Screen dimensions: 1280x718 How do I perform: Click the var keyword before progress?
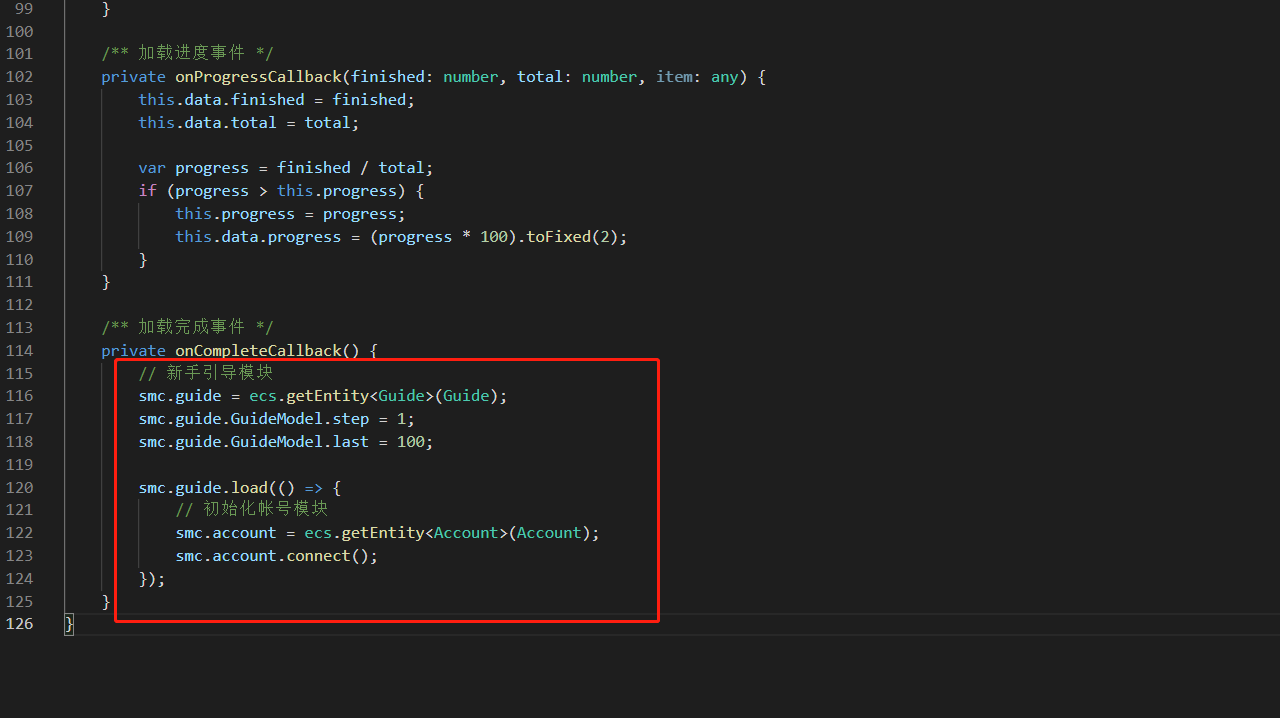152,168
